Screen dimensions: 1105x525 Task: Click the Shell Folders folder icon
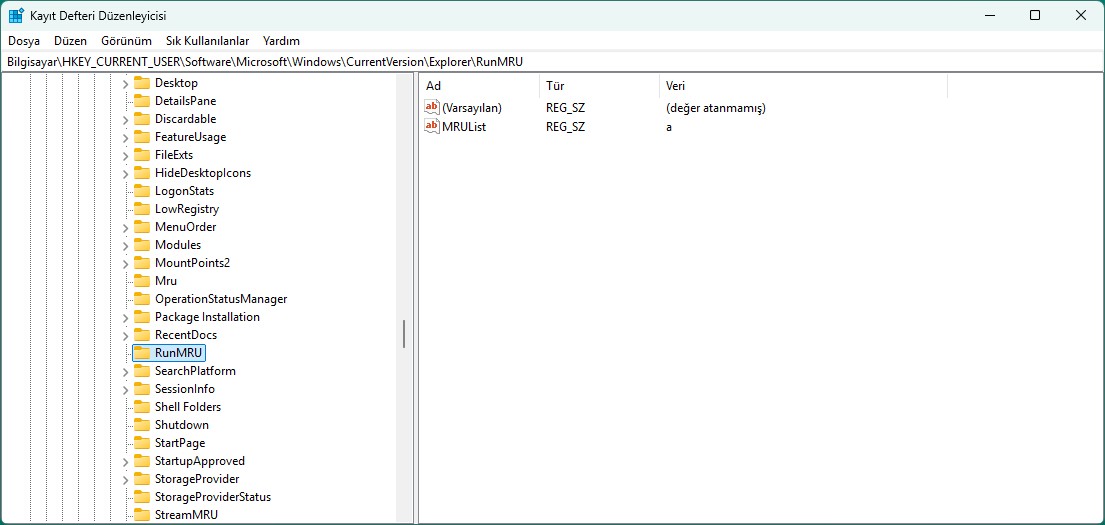click(142, 407)
